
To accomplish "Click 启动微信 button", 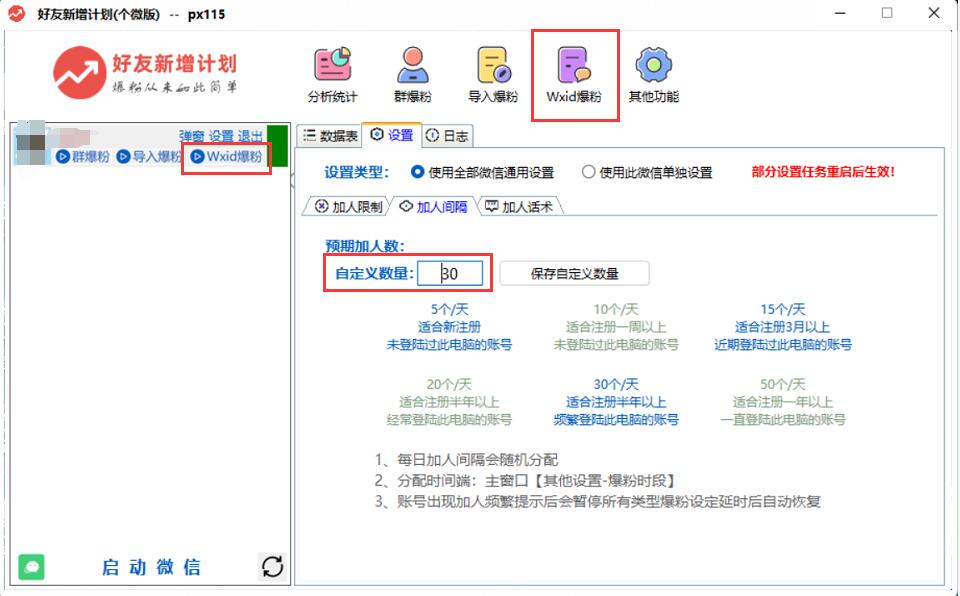I will pos(151,567).
